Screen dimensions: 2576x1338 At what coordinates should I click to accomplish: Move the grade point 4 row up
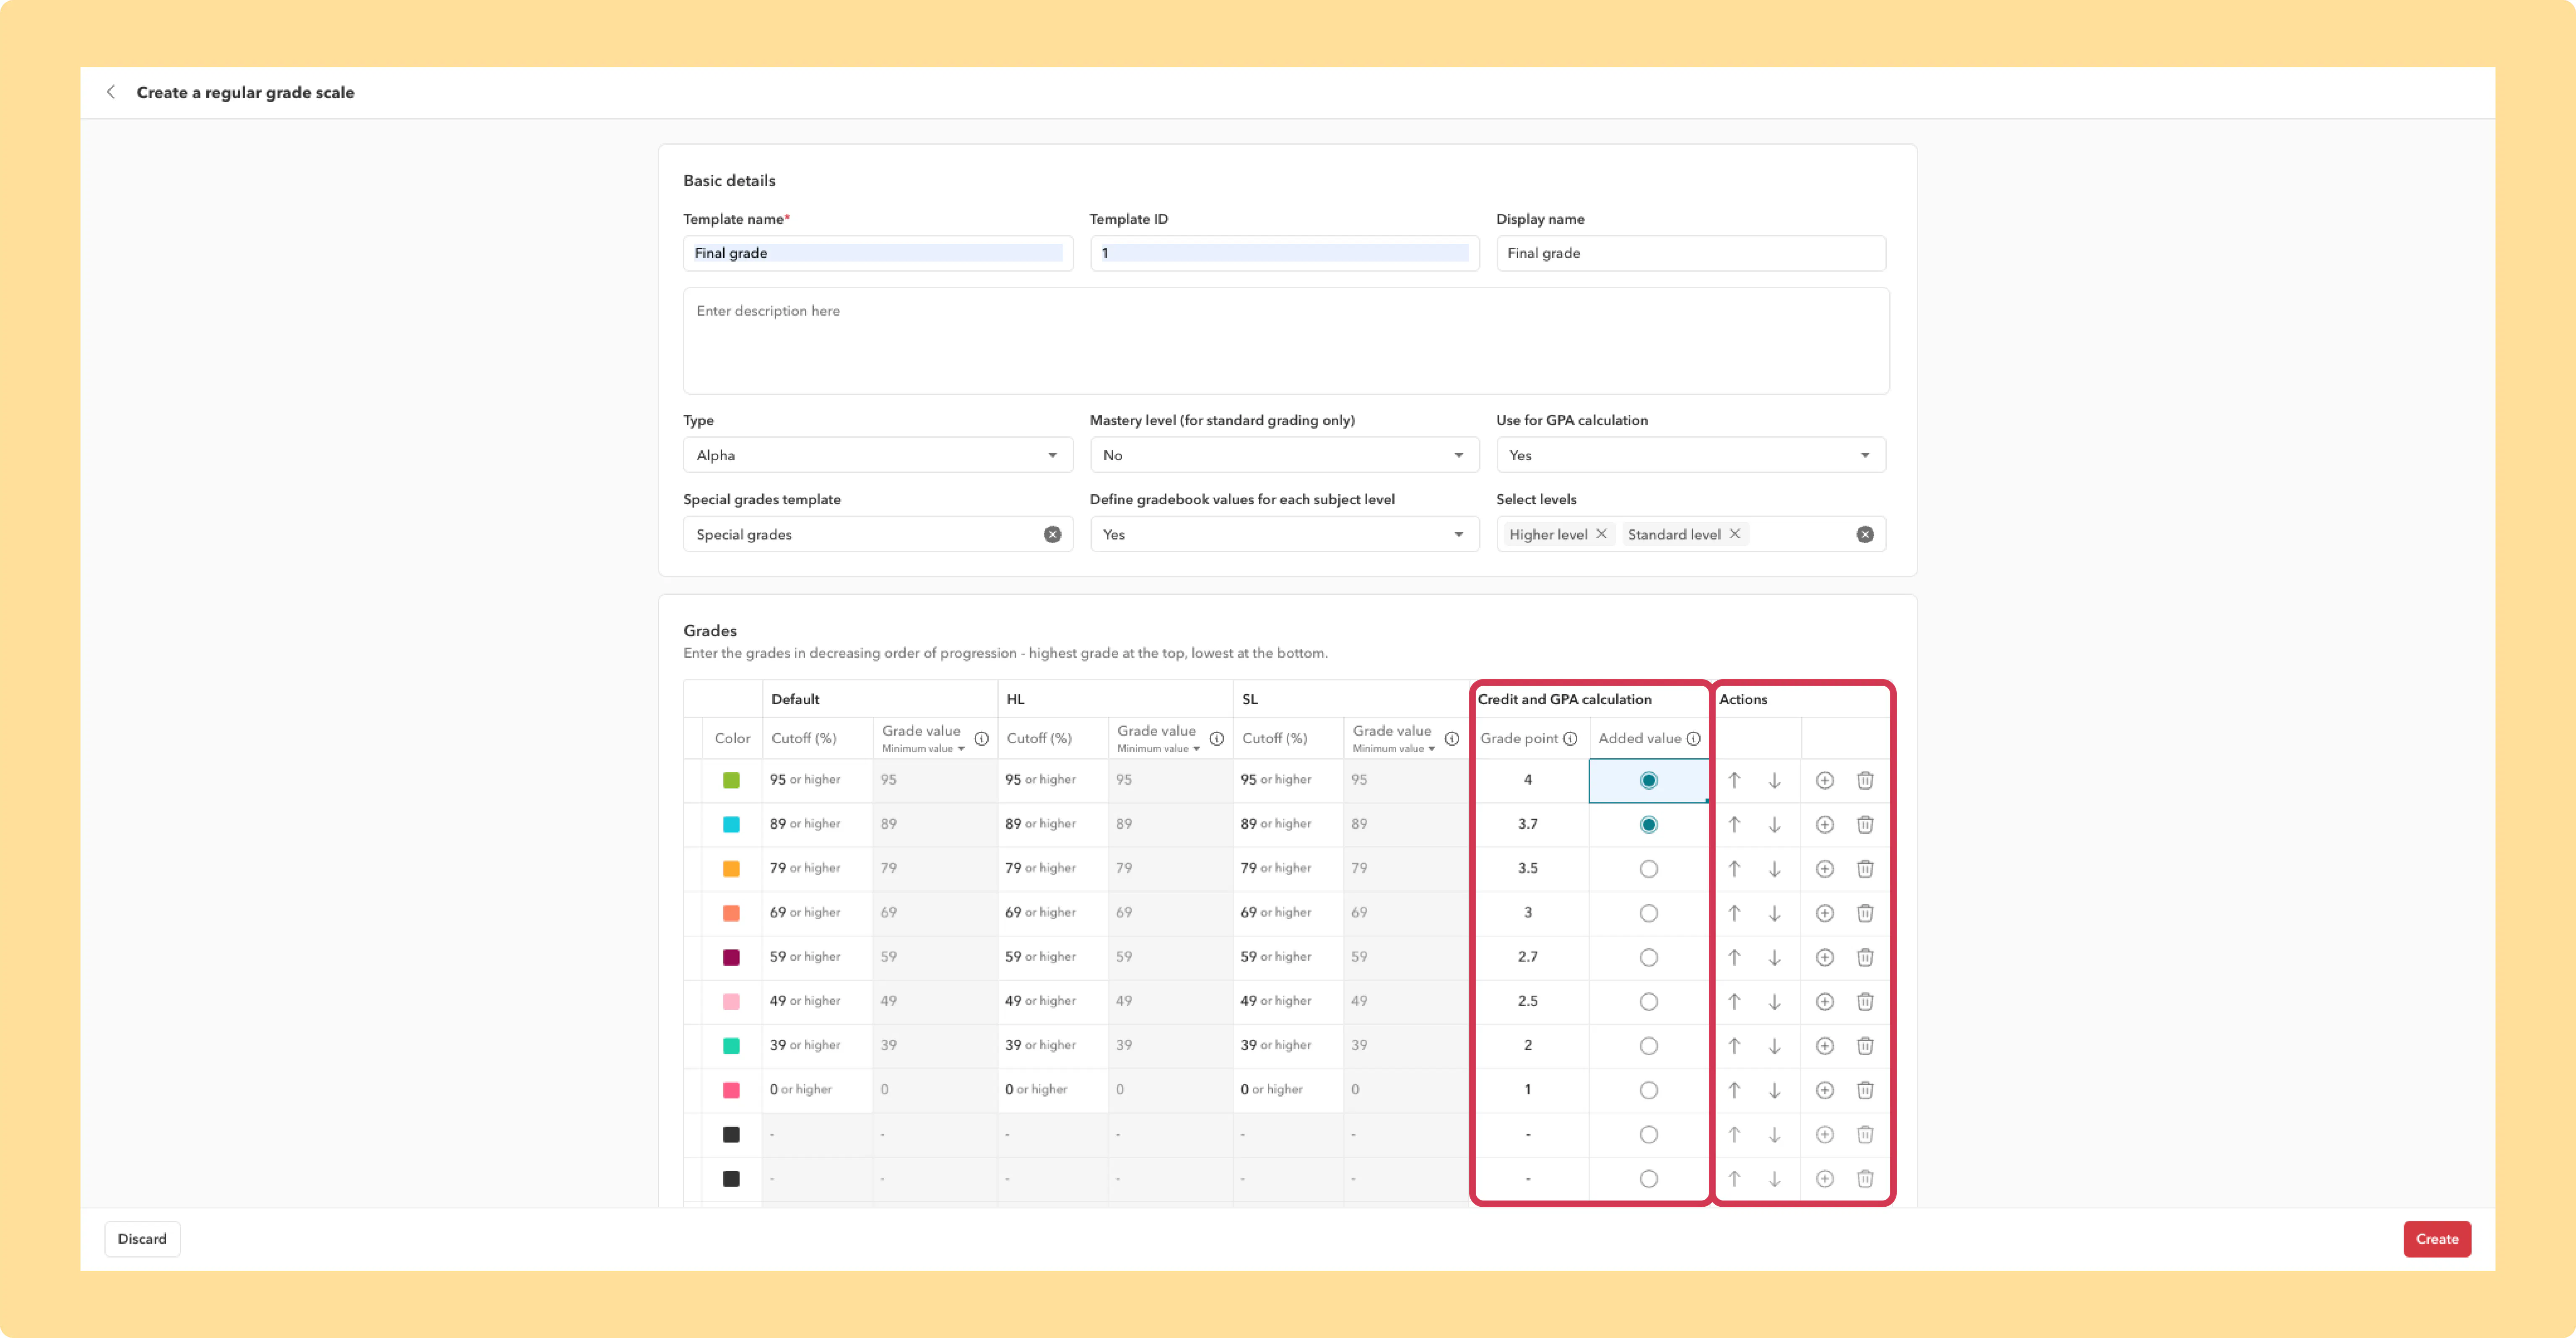(x=1734, y=780)
